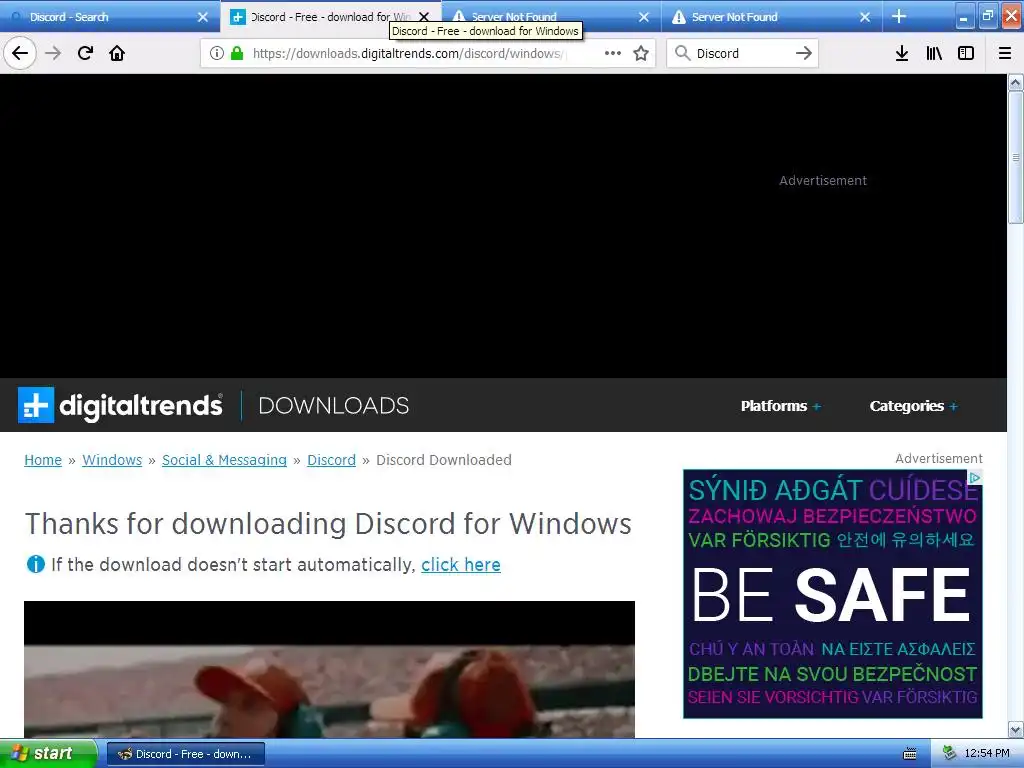Click the forward navigation arrow
This screenshot has height=768, width=1024.
pyautogui.click(x=53, y=53)
